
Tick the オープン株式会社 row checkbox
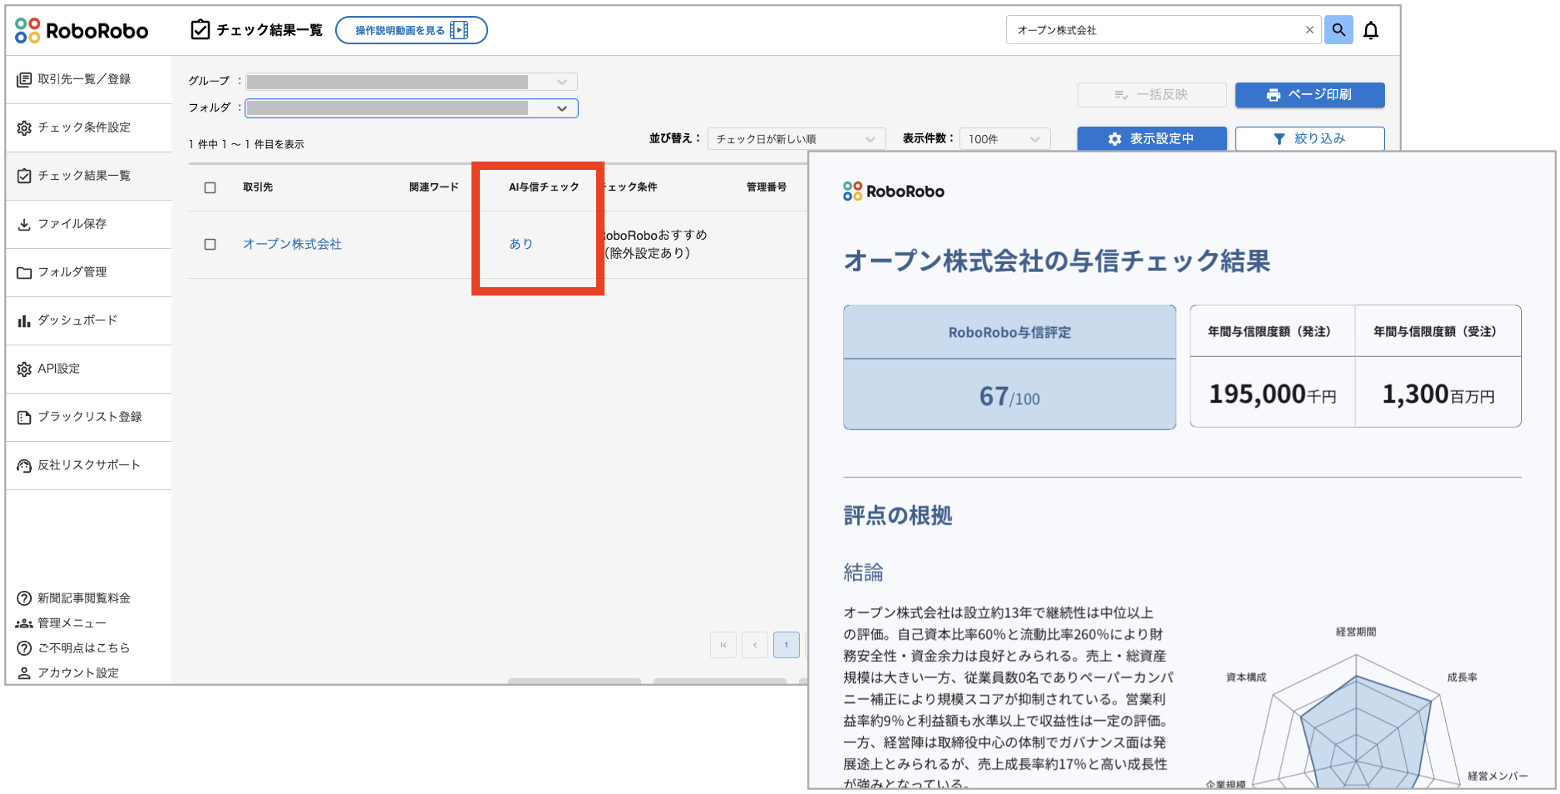(x=210, y=244)
